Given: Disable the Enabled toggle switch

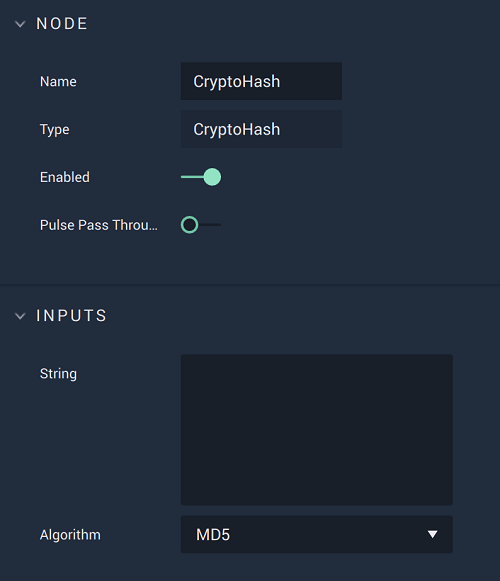Looking at the screenshot, I should tap(201, 177).
